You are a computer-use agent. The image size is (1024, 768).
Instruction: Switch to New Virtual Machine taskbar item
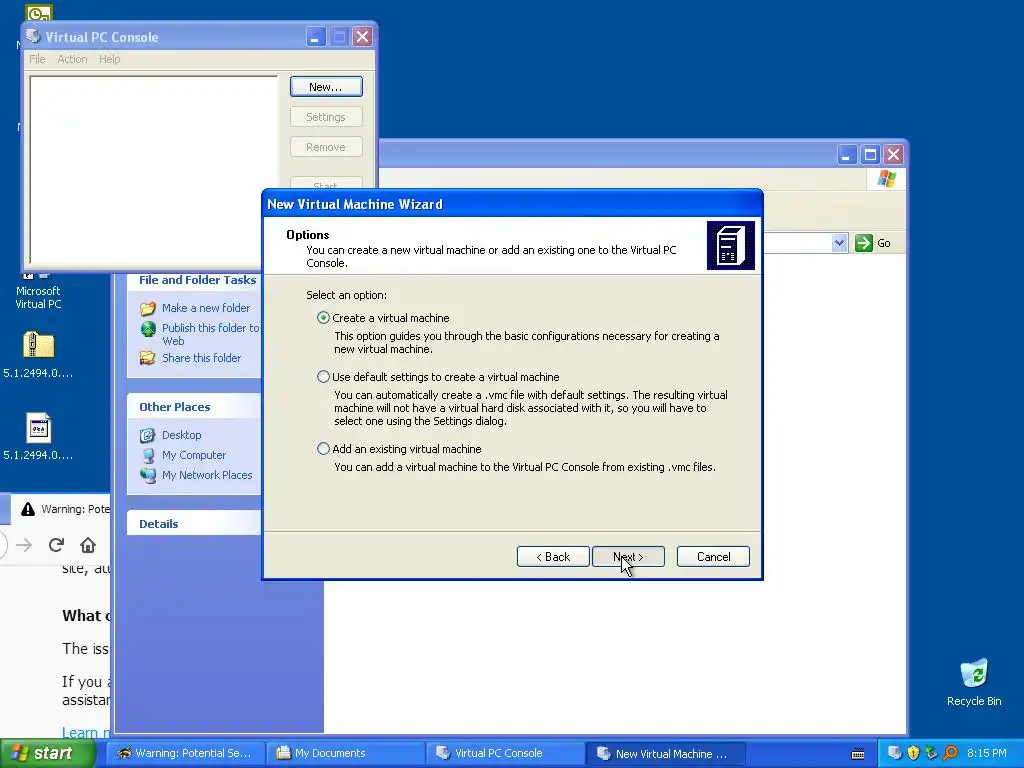[666, 753]
